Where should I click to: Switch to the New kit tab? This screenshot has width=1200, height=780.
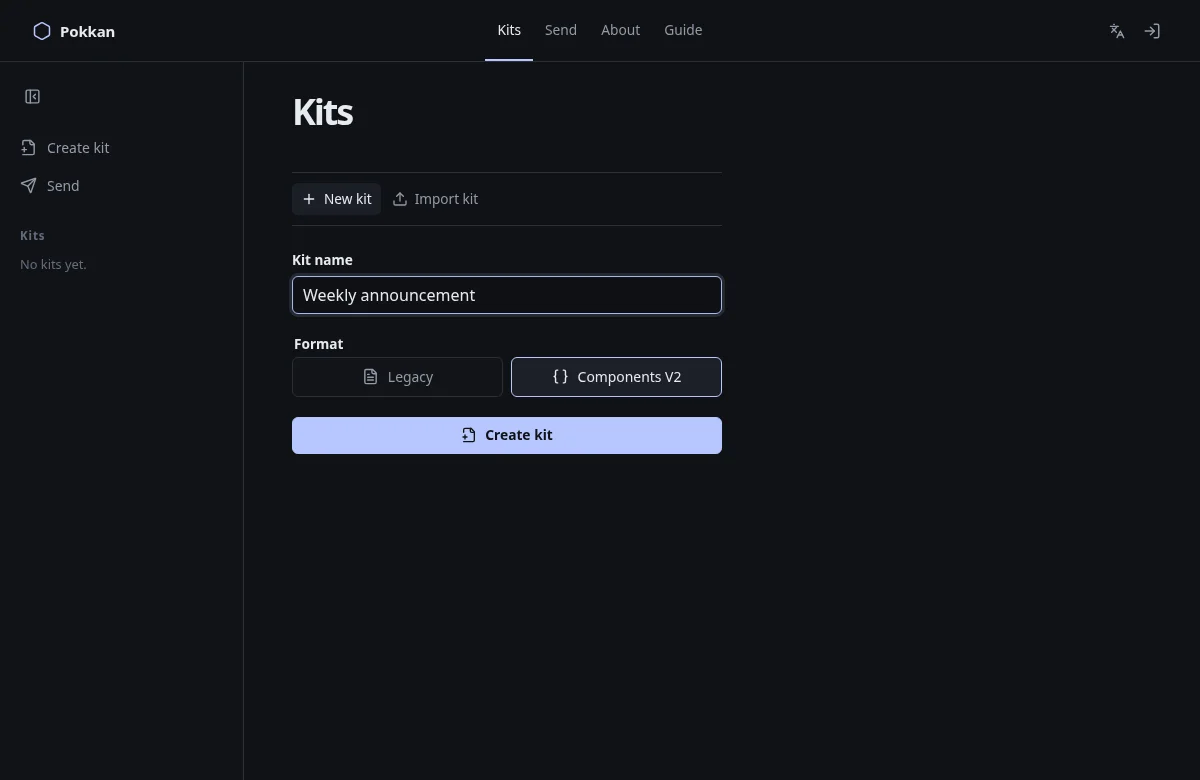(x=336, y=199)
